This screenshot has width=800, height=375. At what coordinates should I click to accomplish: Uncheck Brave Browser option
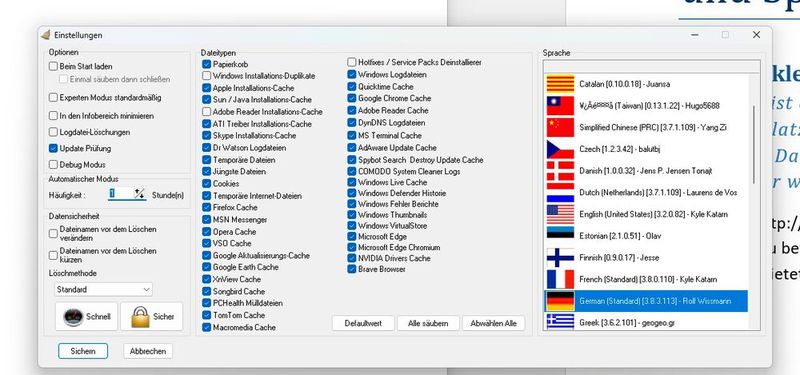[x=352, y=269]
